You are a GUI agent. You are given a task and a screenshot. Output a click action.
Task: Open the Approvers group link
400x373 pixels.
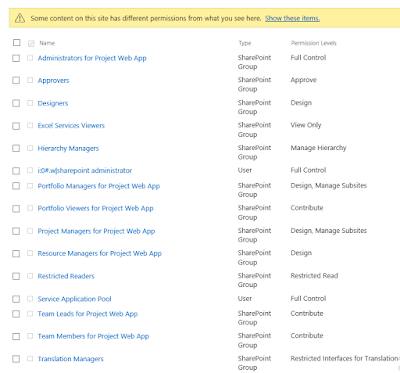click(x=53, y=80)
